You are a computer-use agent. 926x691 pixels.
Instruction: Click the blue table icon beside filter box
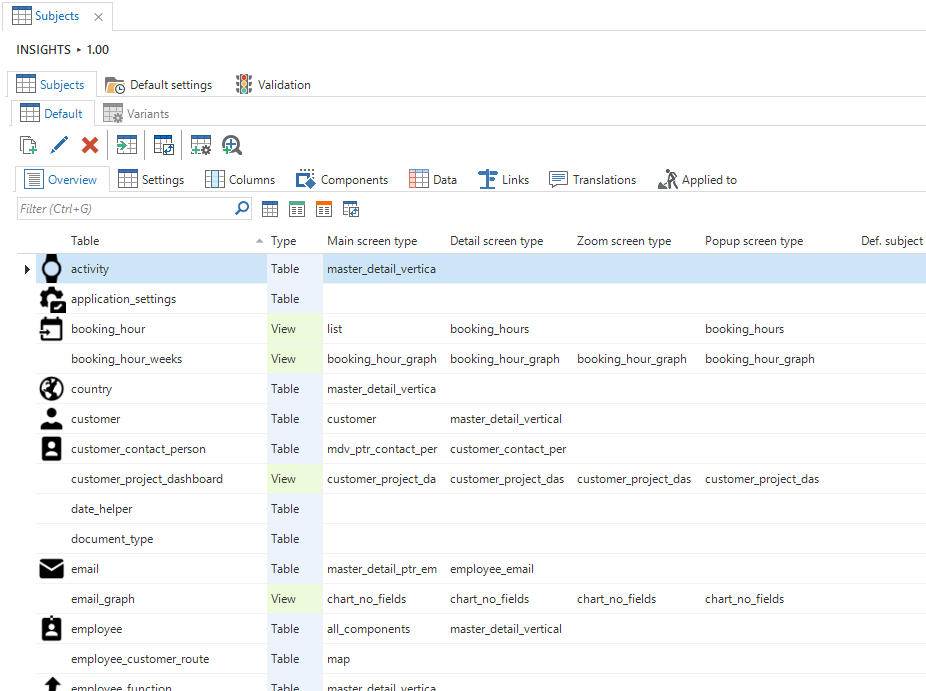[x=270, y=209]
